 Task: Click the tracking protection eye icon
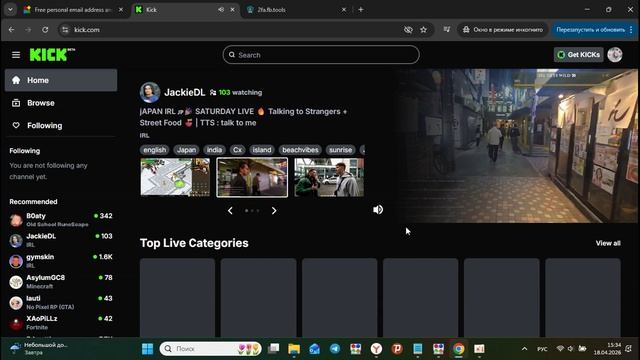click(408, 30)
